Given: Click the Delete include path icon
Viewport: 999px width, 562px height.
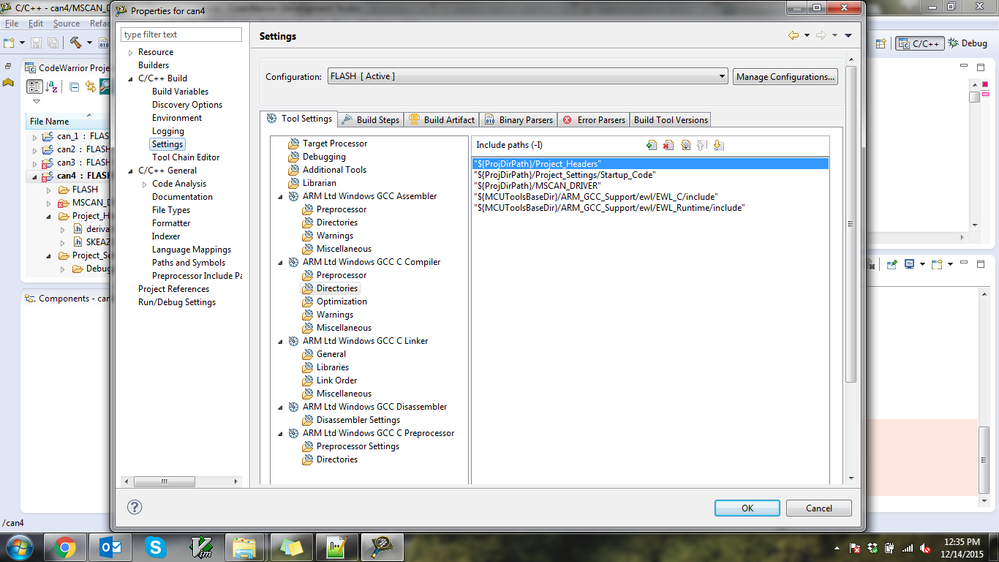Looking at the screenshot, I should (668, 145).
